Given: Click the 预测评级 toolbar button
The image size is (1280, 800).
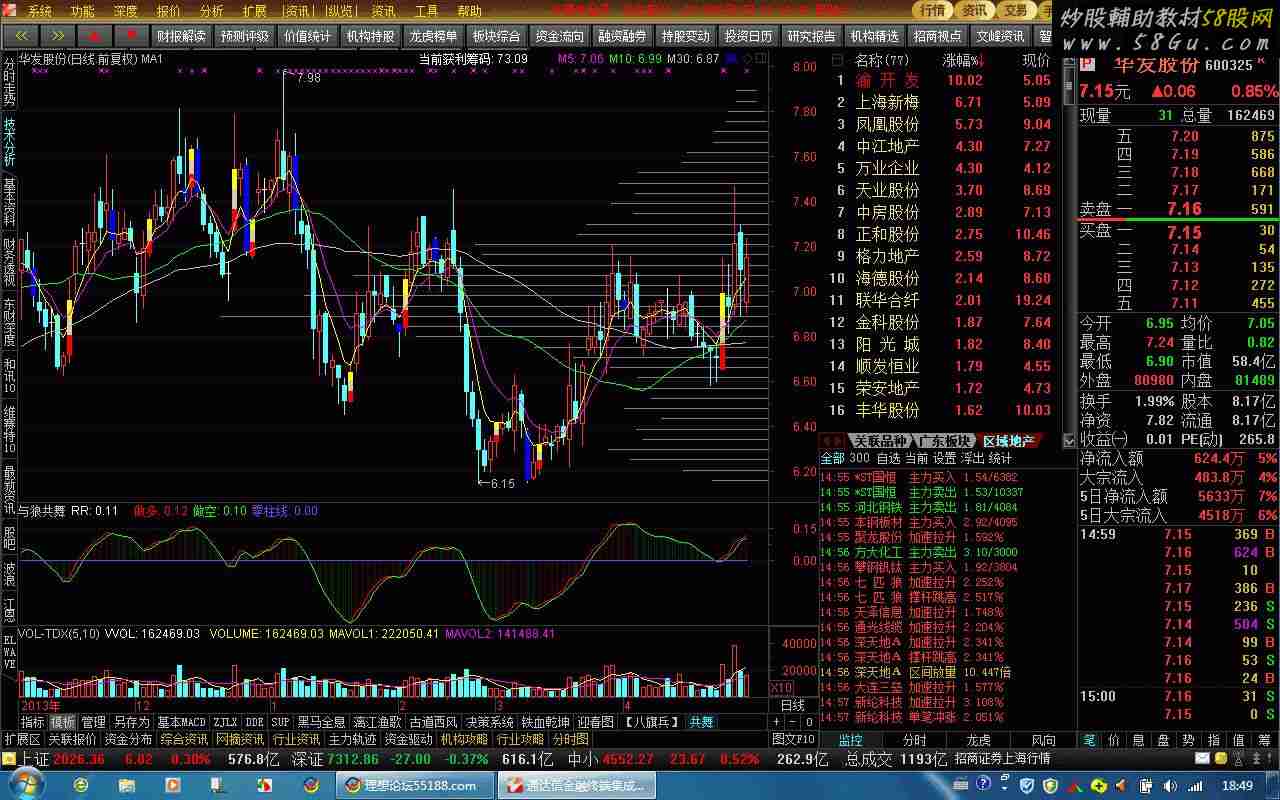Looking at the screenshot, I should point(244,36).
